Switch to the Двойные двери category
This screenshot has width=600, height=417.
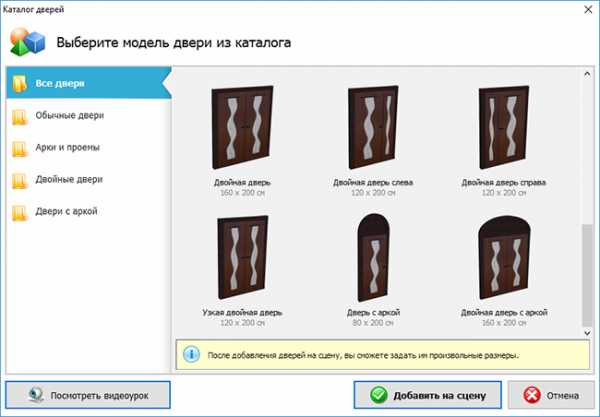click(x=70, y=181)
